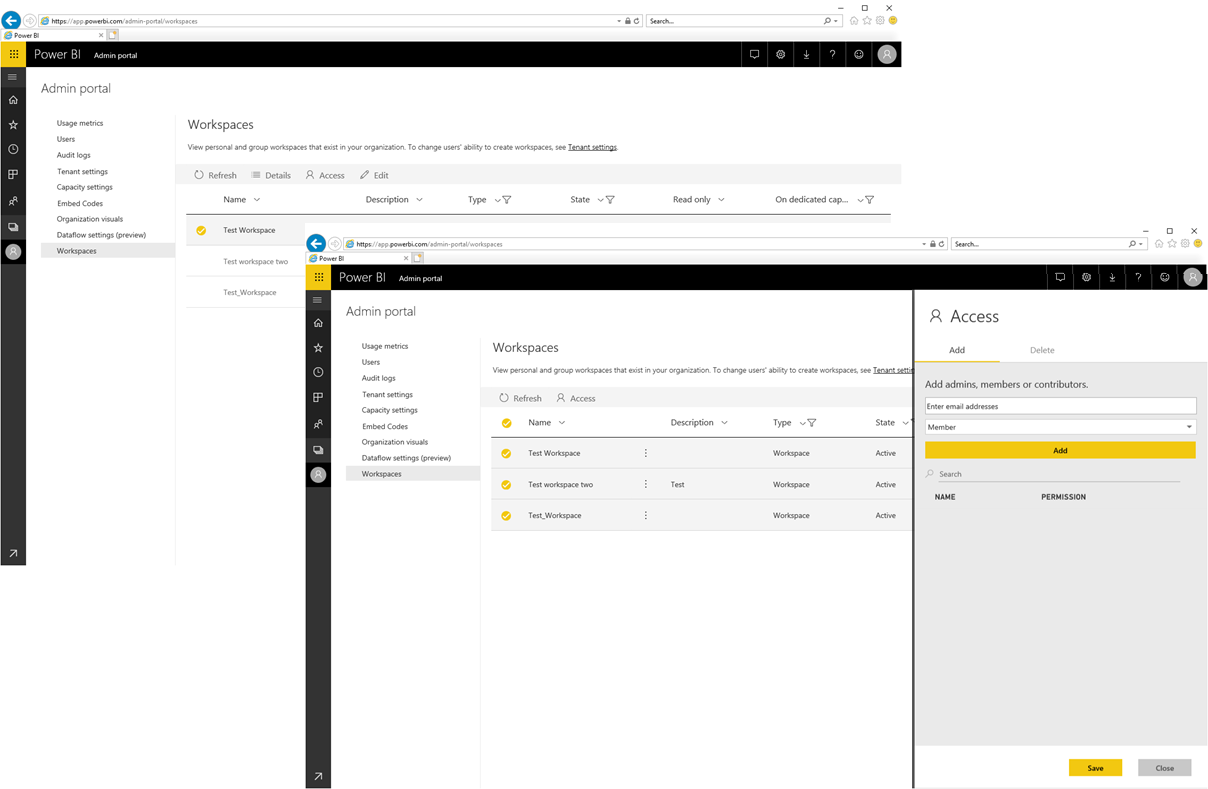The width and height of the screenshot is (1208, 789).
Task: Select the checkmark beside Test_Workspace
Action: coord(506,515)
